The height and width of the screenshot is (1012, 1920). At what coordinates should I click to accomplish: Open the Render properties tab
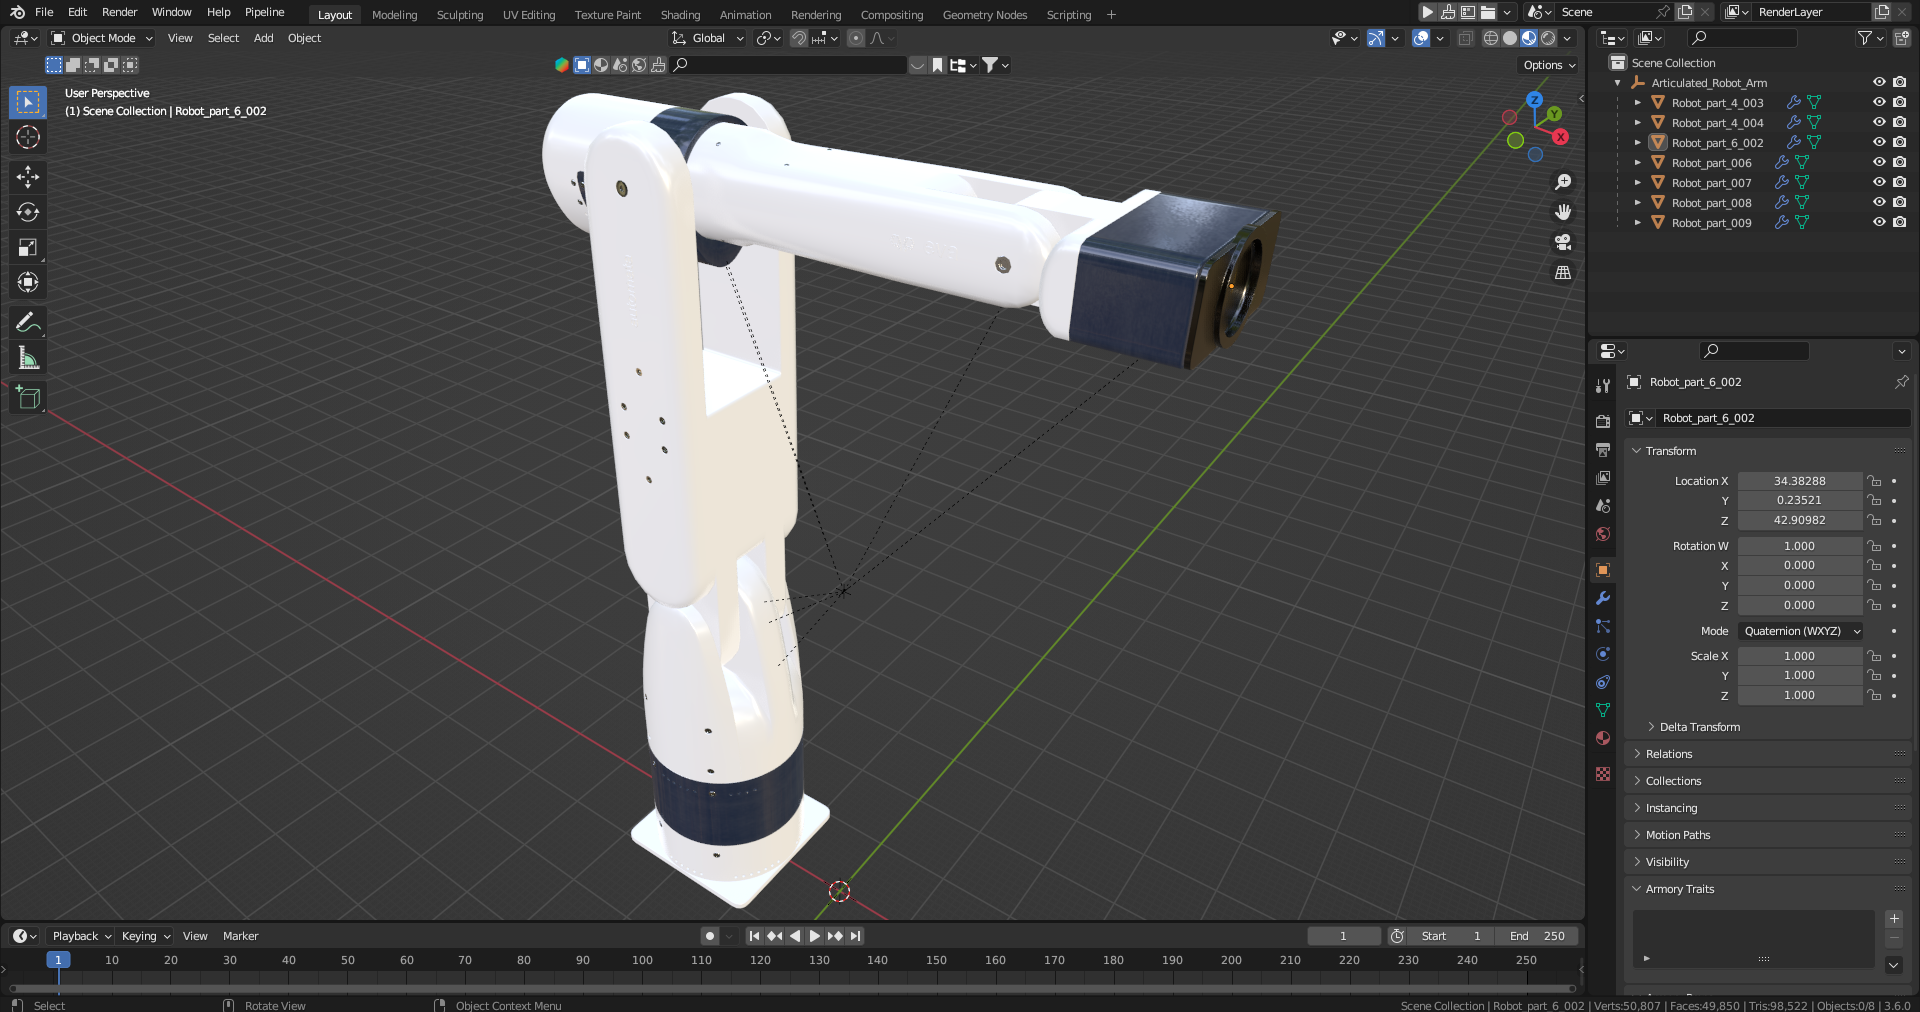coord(1603,421)
